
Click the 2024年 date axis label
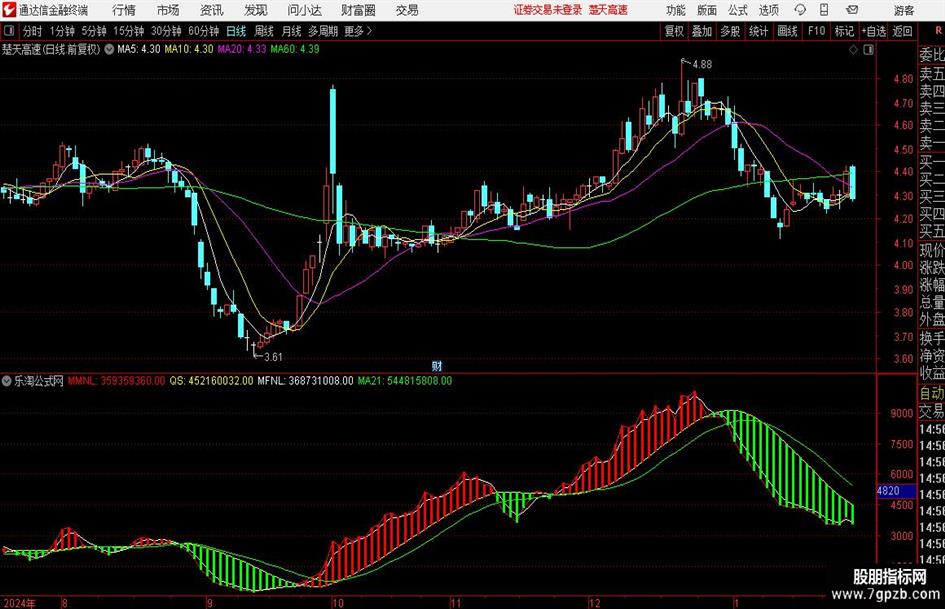(x=19, y=603)
